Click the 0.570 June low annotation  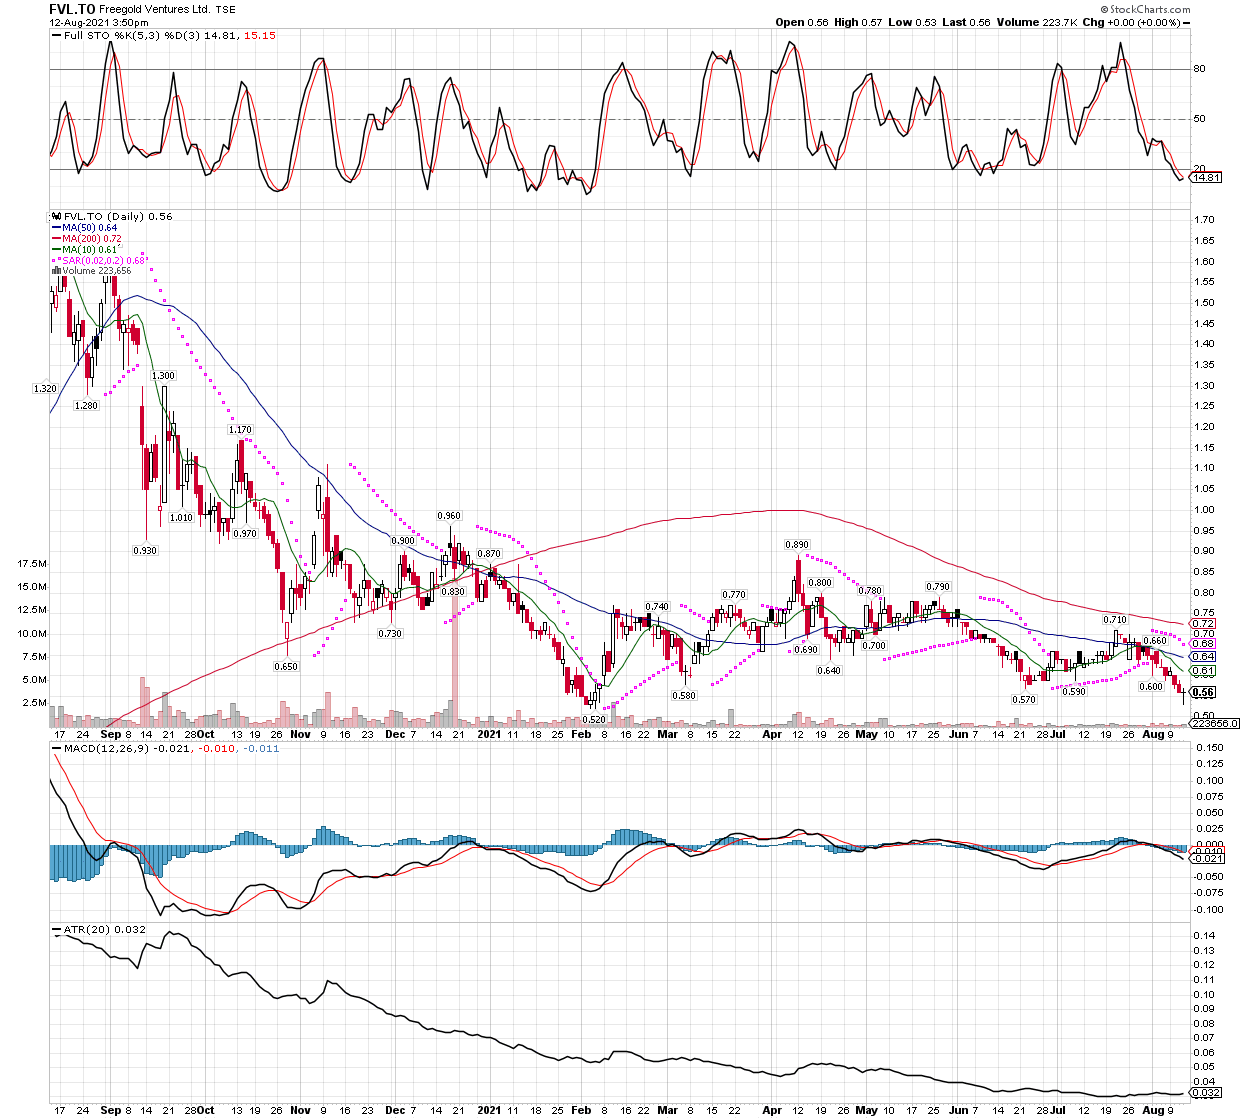click(1024, 700)
